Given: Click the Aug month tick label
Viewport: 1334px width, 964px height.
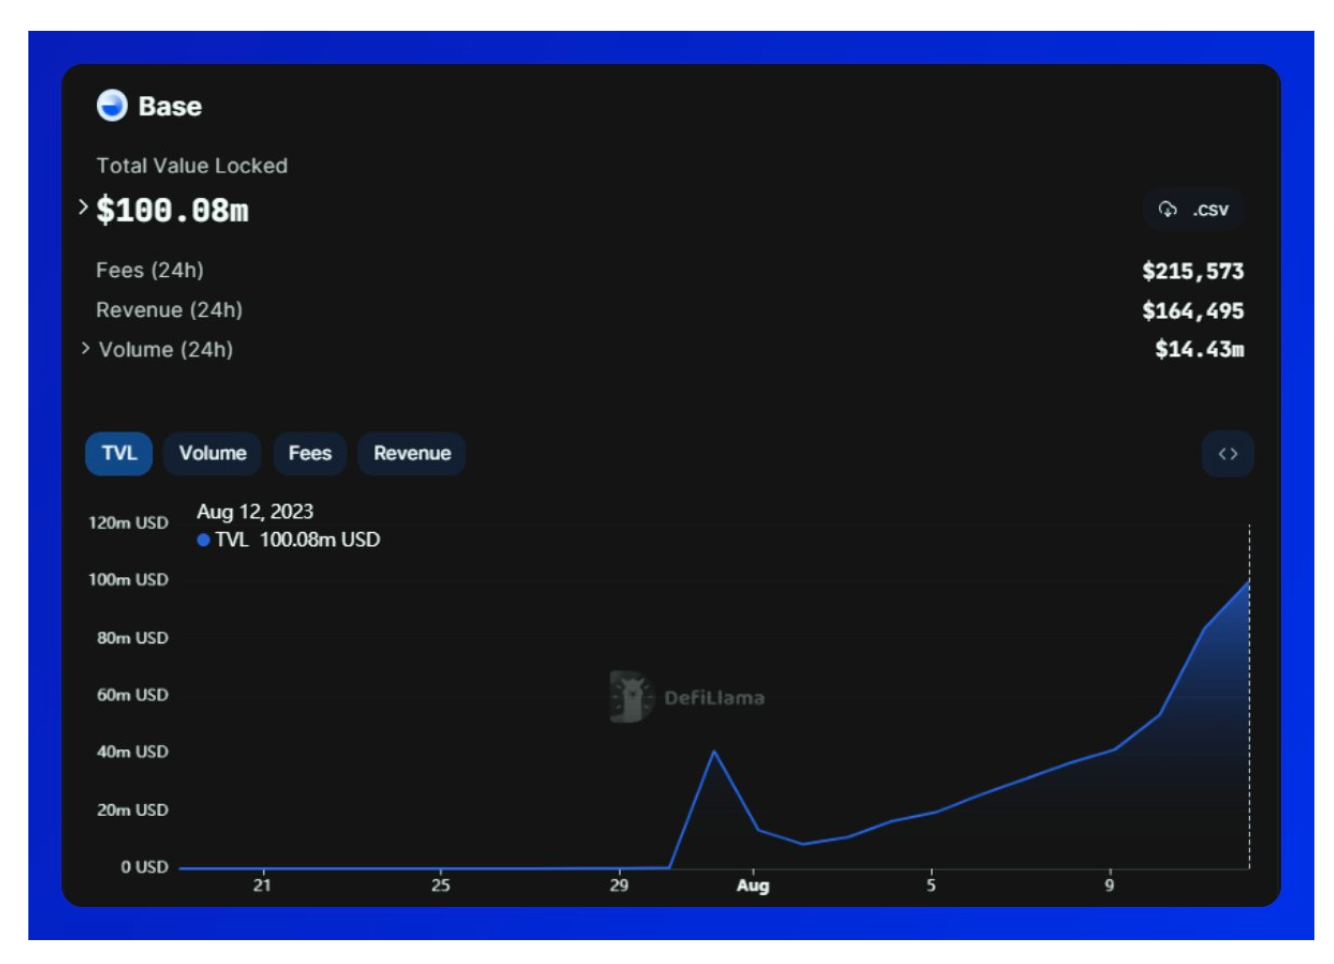Looking at the screenshot, I should (x=753, y=886).
